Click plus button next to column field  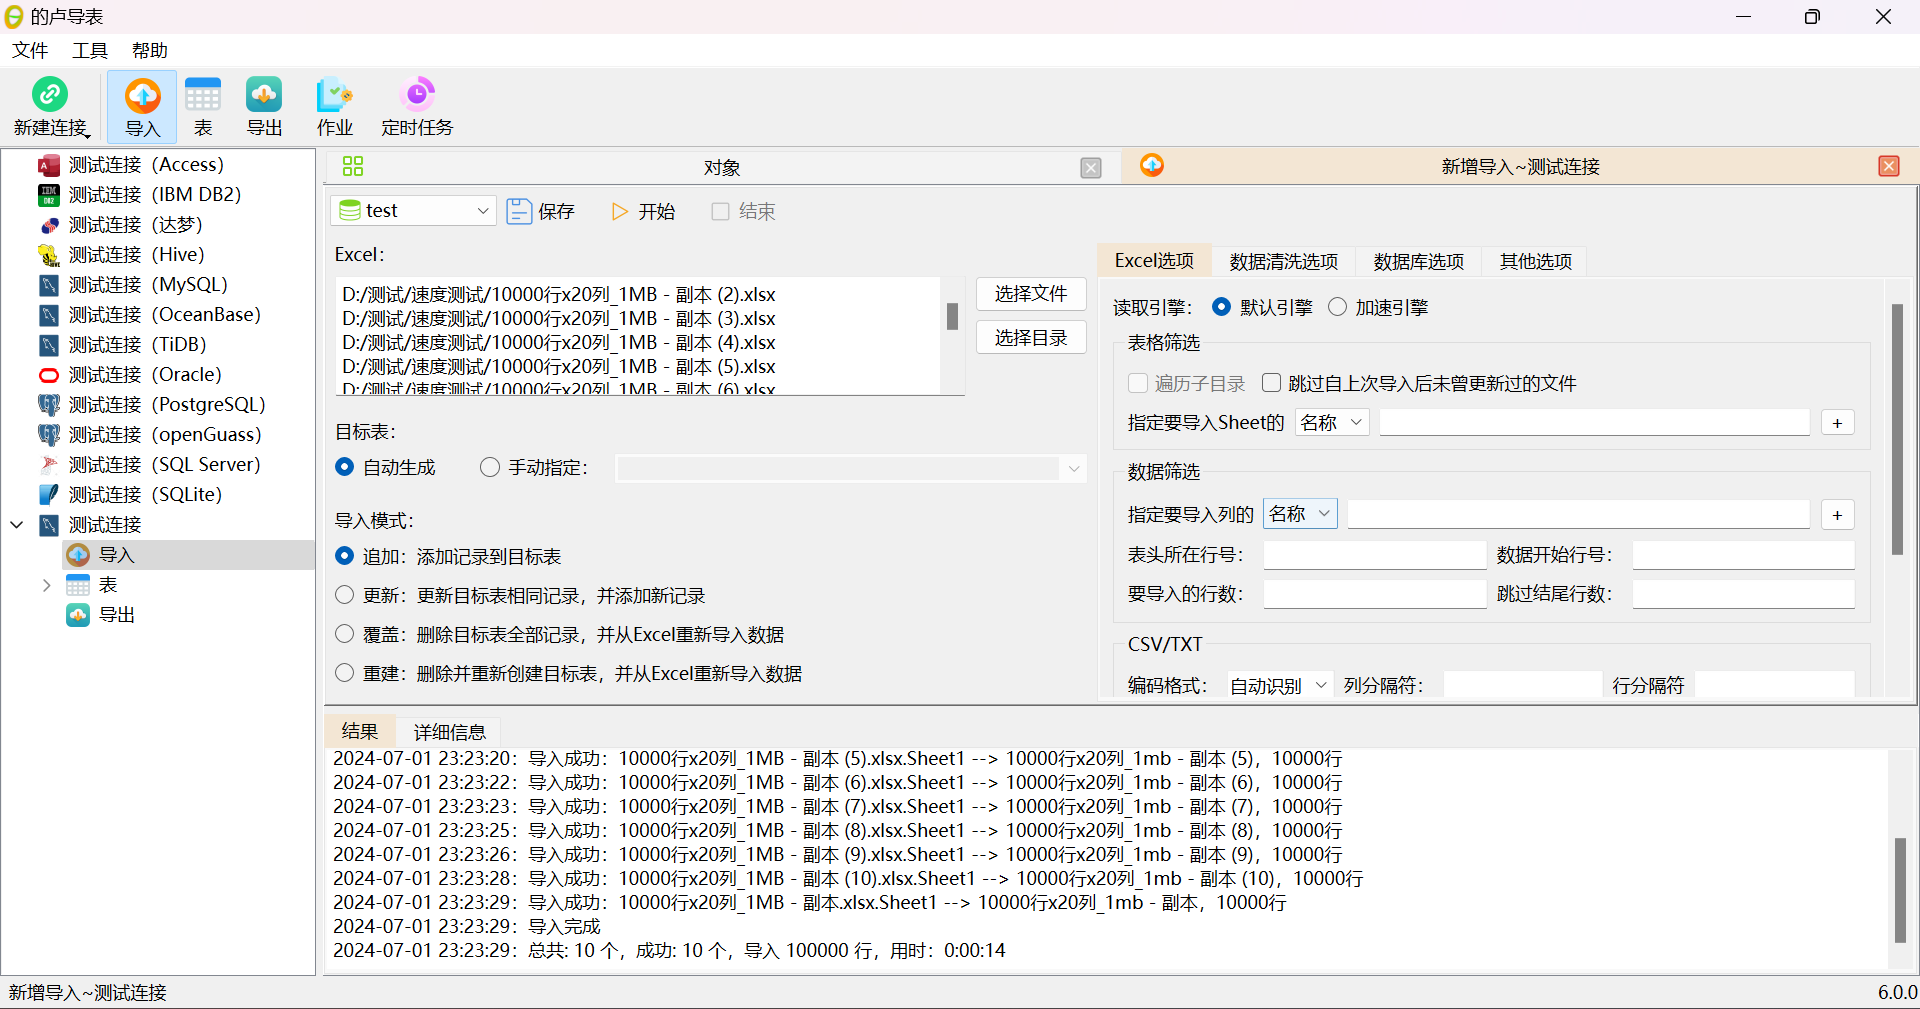click(x=1837, y=515)
